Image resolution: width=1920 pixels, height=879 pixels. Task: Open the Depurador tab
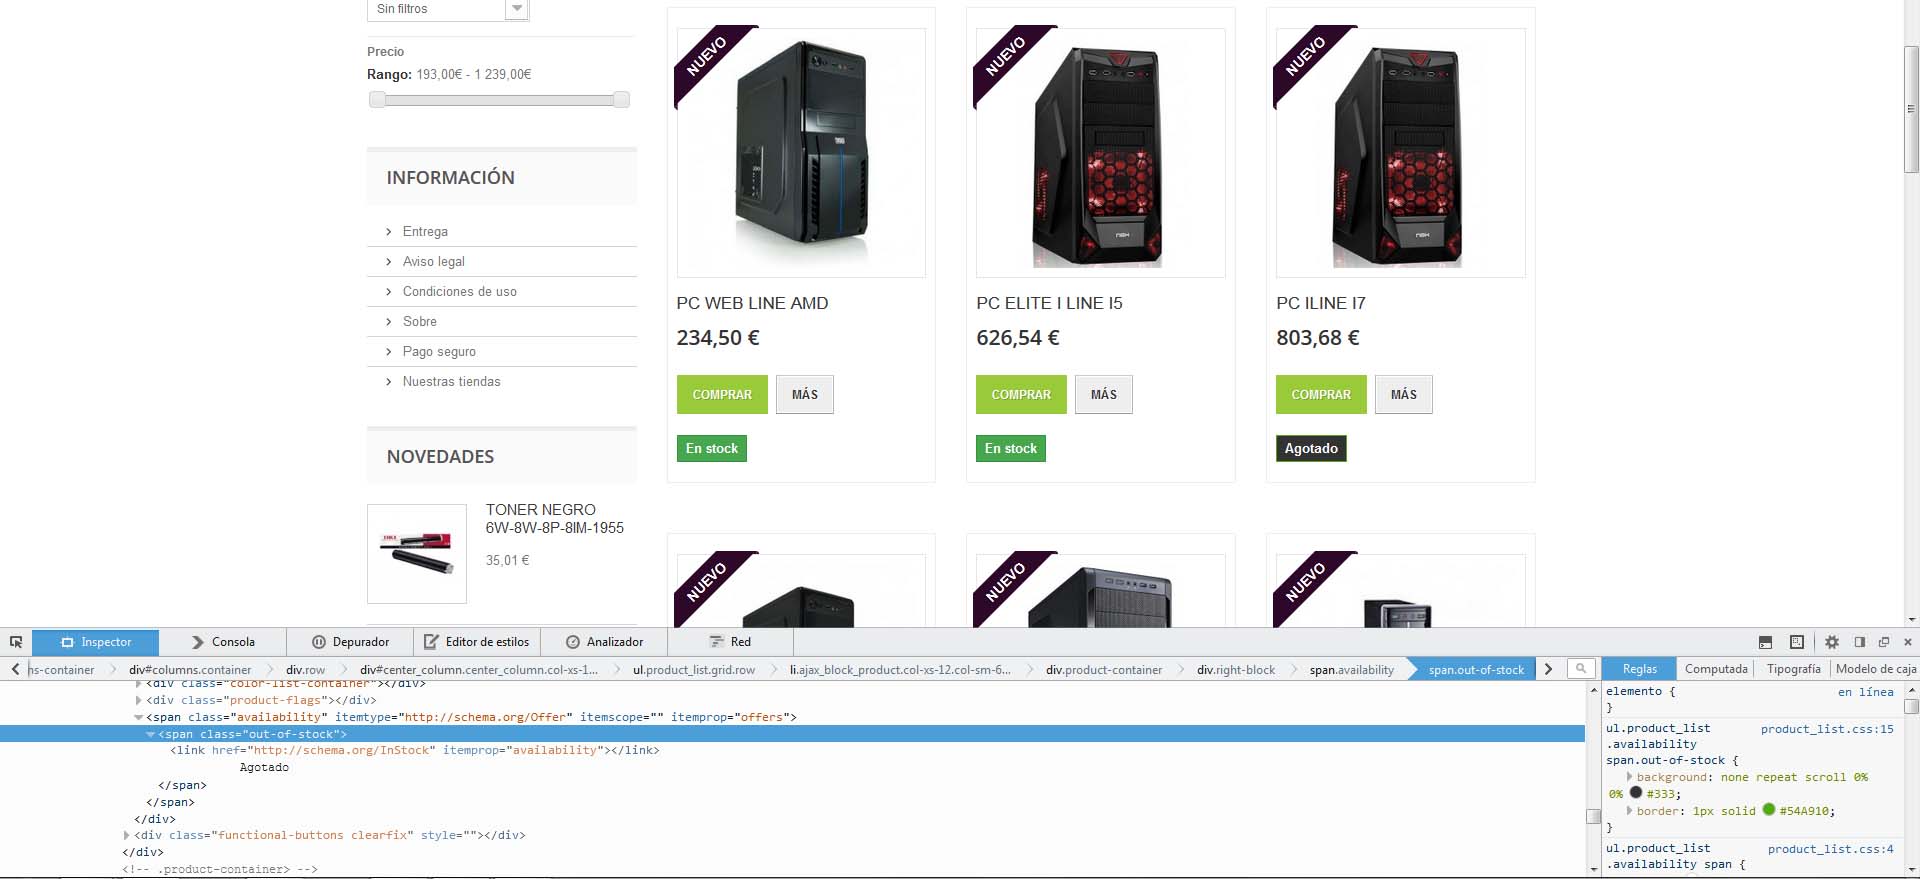click(x=350, y=642)
